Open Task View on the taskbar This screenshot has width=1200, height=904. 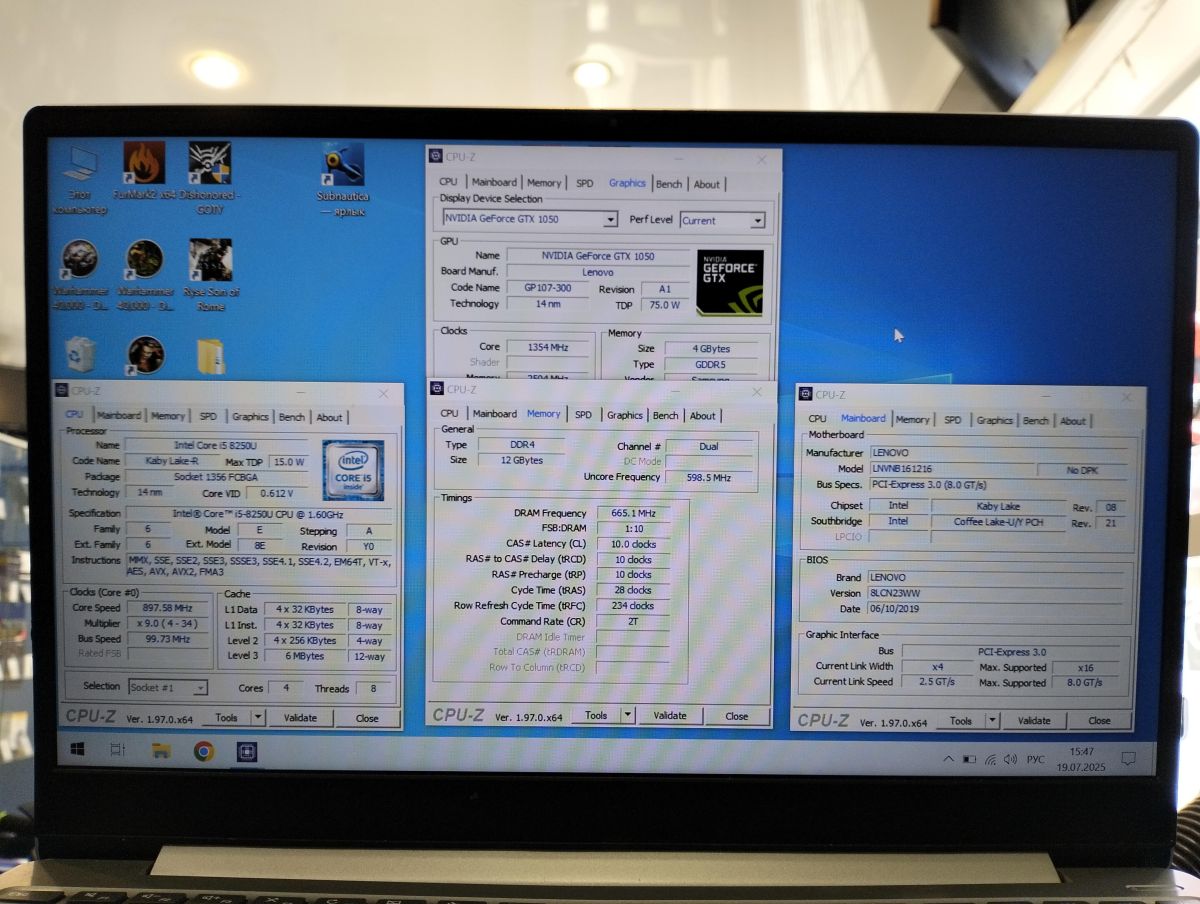tap(117, 750)
